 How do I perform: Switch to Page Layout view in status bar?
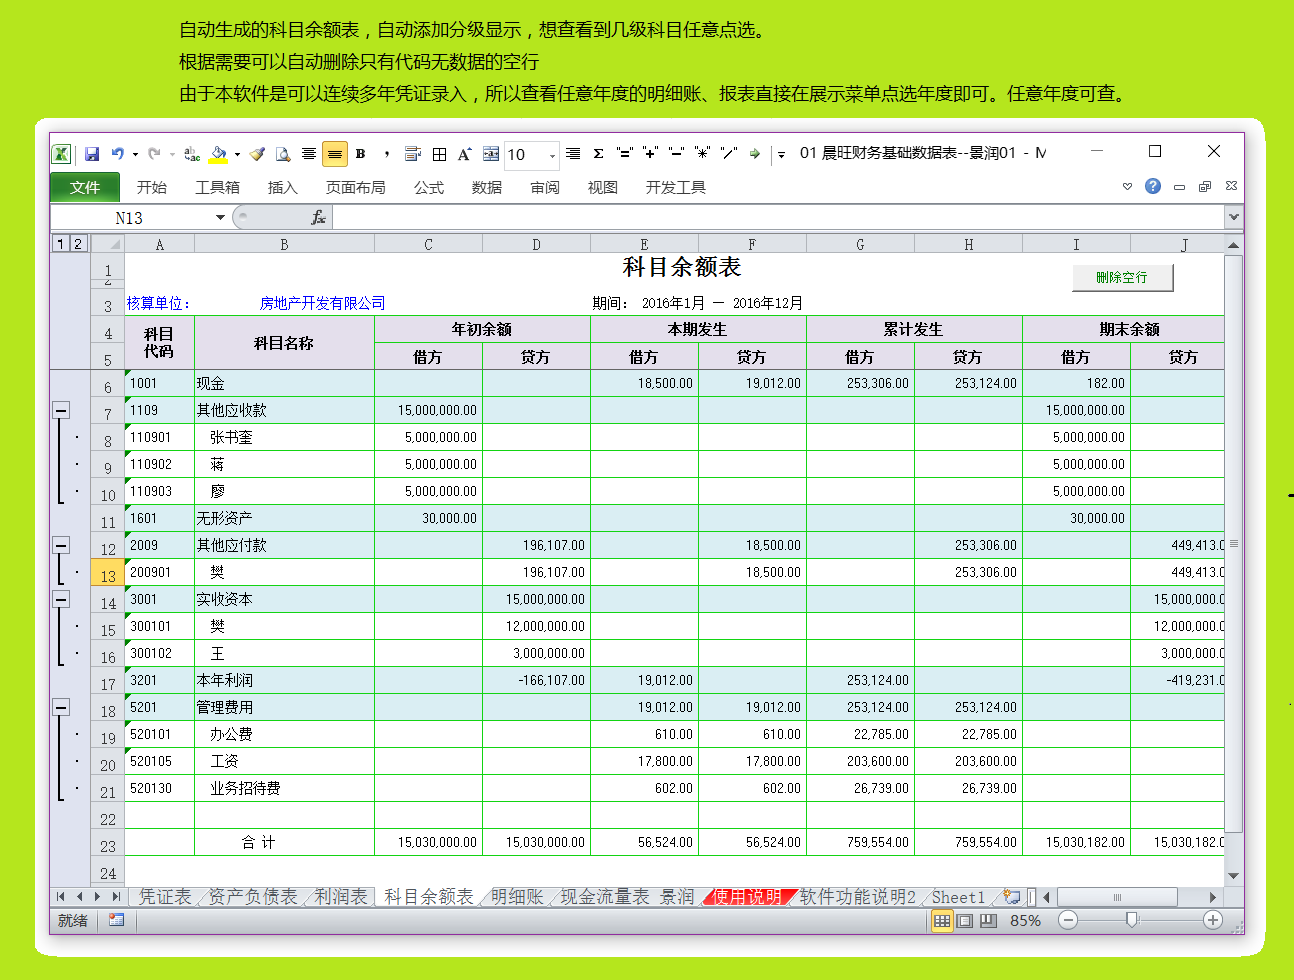(965, 921)
